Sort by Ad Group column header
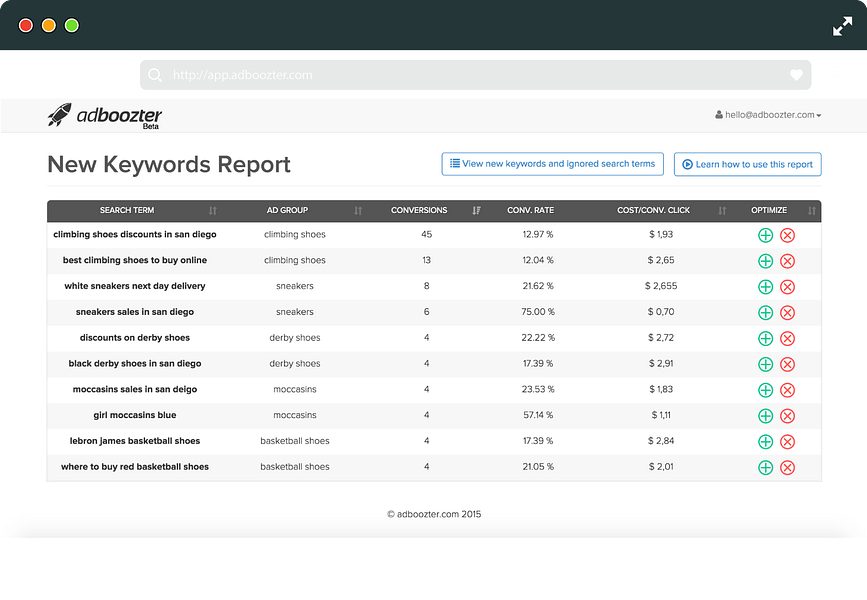This screenshot has width=867, height=600. coord(288,211)
